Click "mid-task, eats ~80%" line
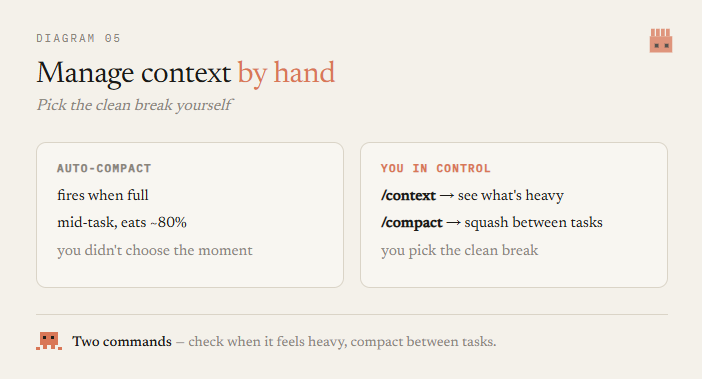The height and width of the screenshot is (379, 702). (122, 222)
